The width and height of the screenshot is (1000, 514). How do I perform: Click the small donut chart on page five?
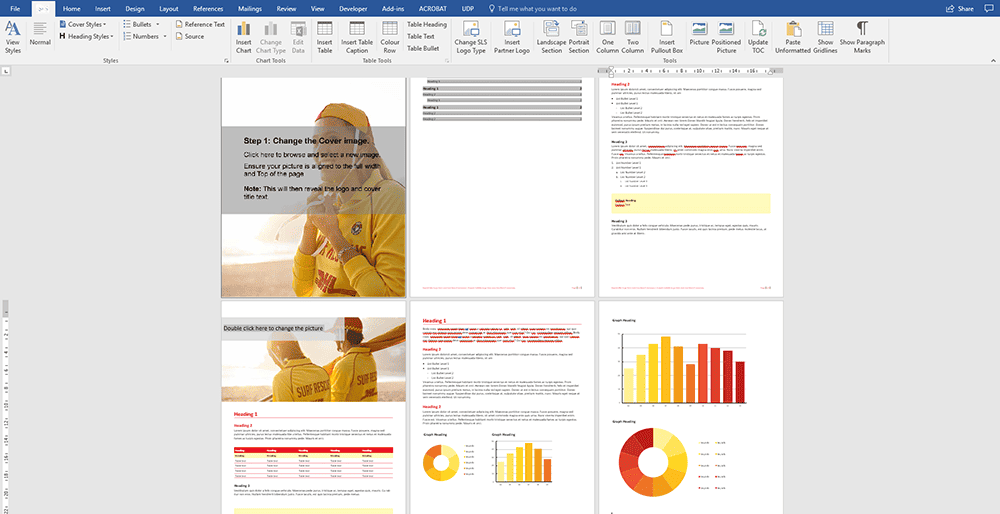pyautogui.click(x=441, y=462)
